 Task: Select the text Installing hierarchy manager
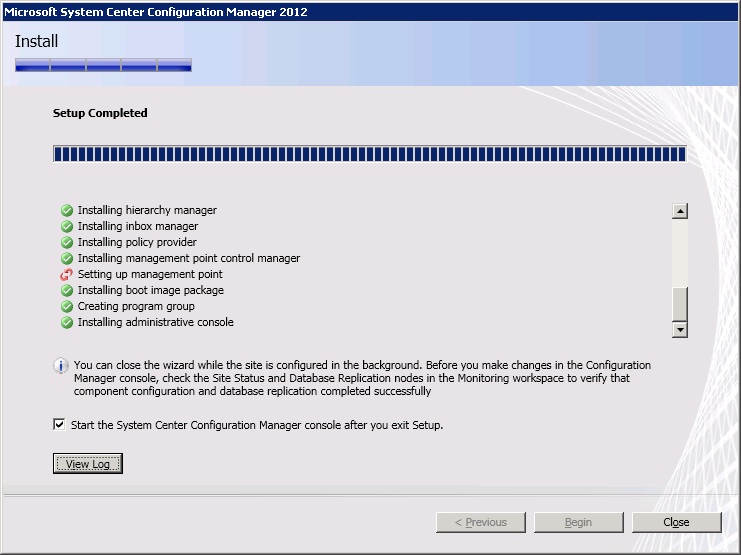tap(147, 210)
